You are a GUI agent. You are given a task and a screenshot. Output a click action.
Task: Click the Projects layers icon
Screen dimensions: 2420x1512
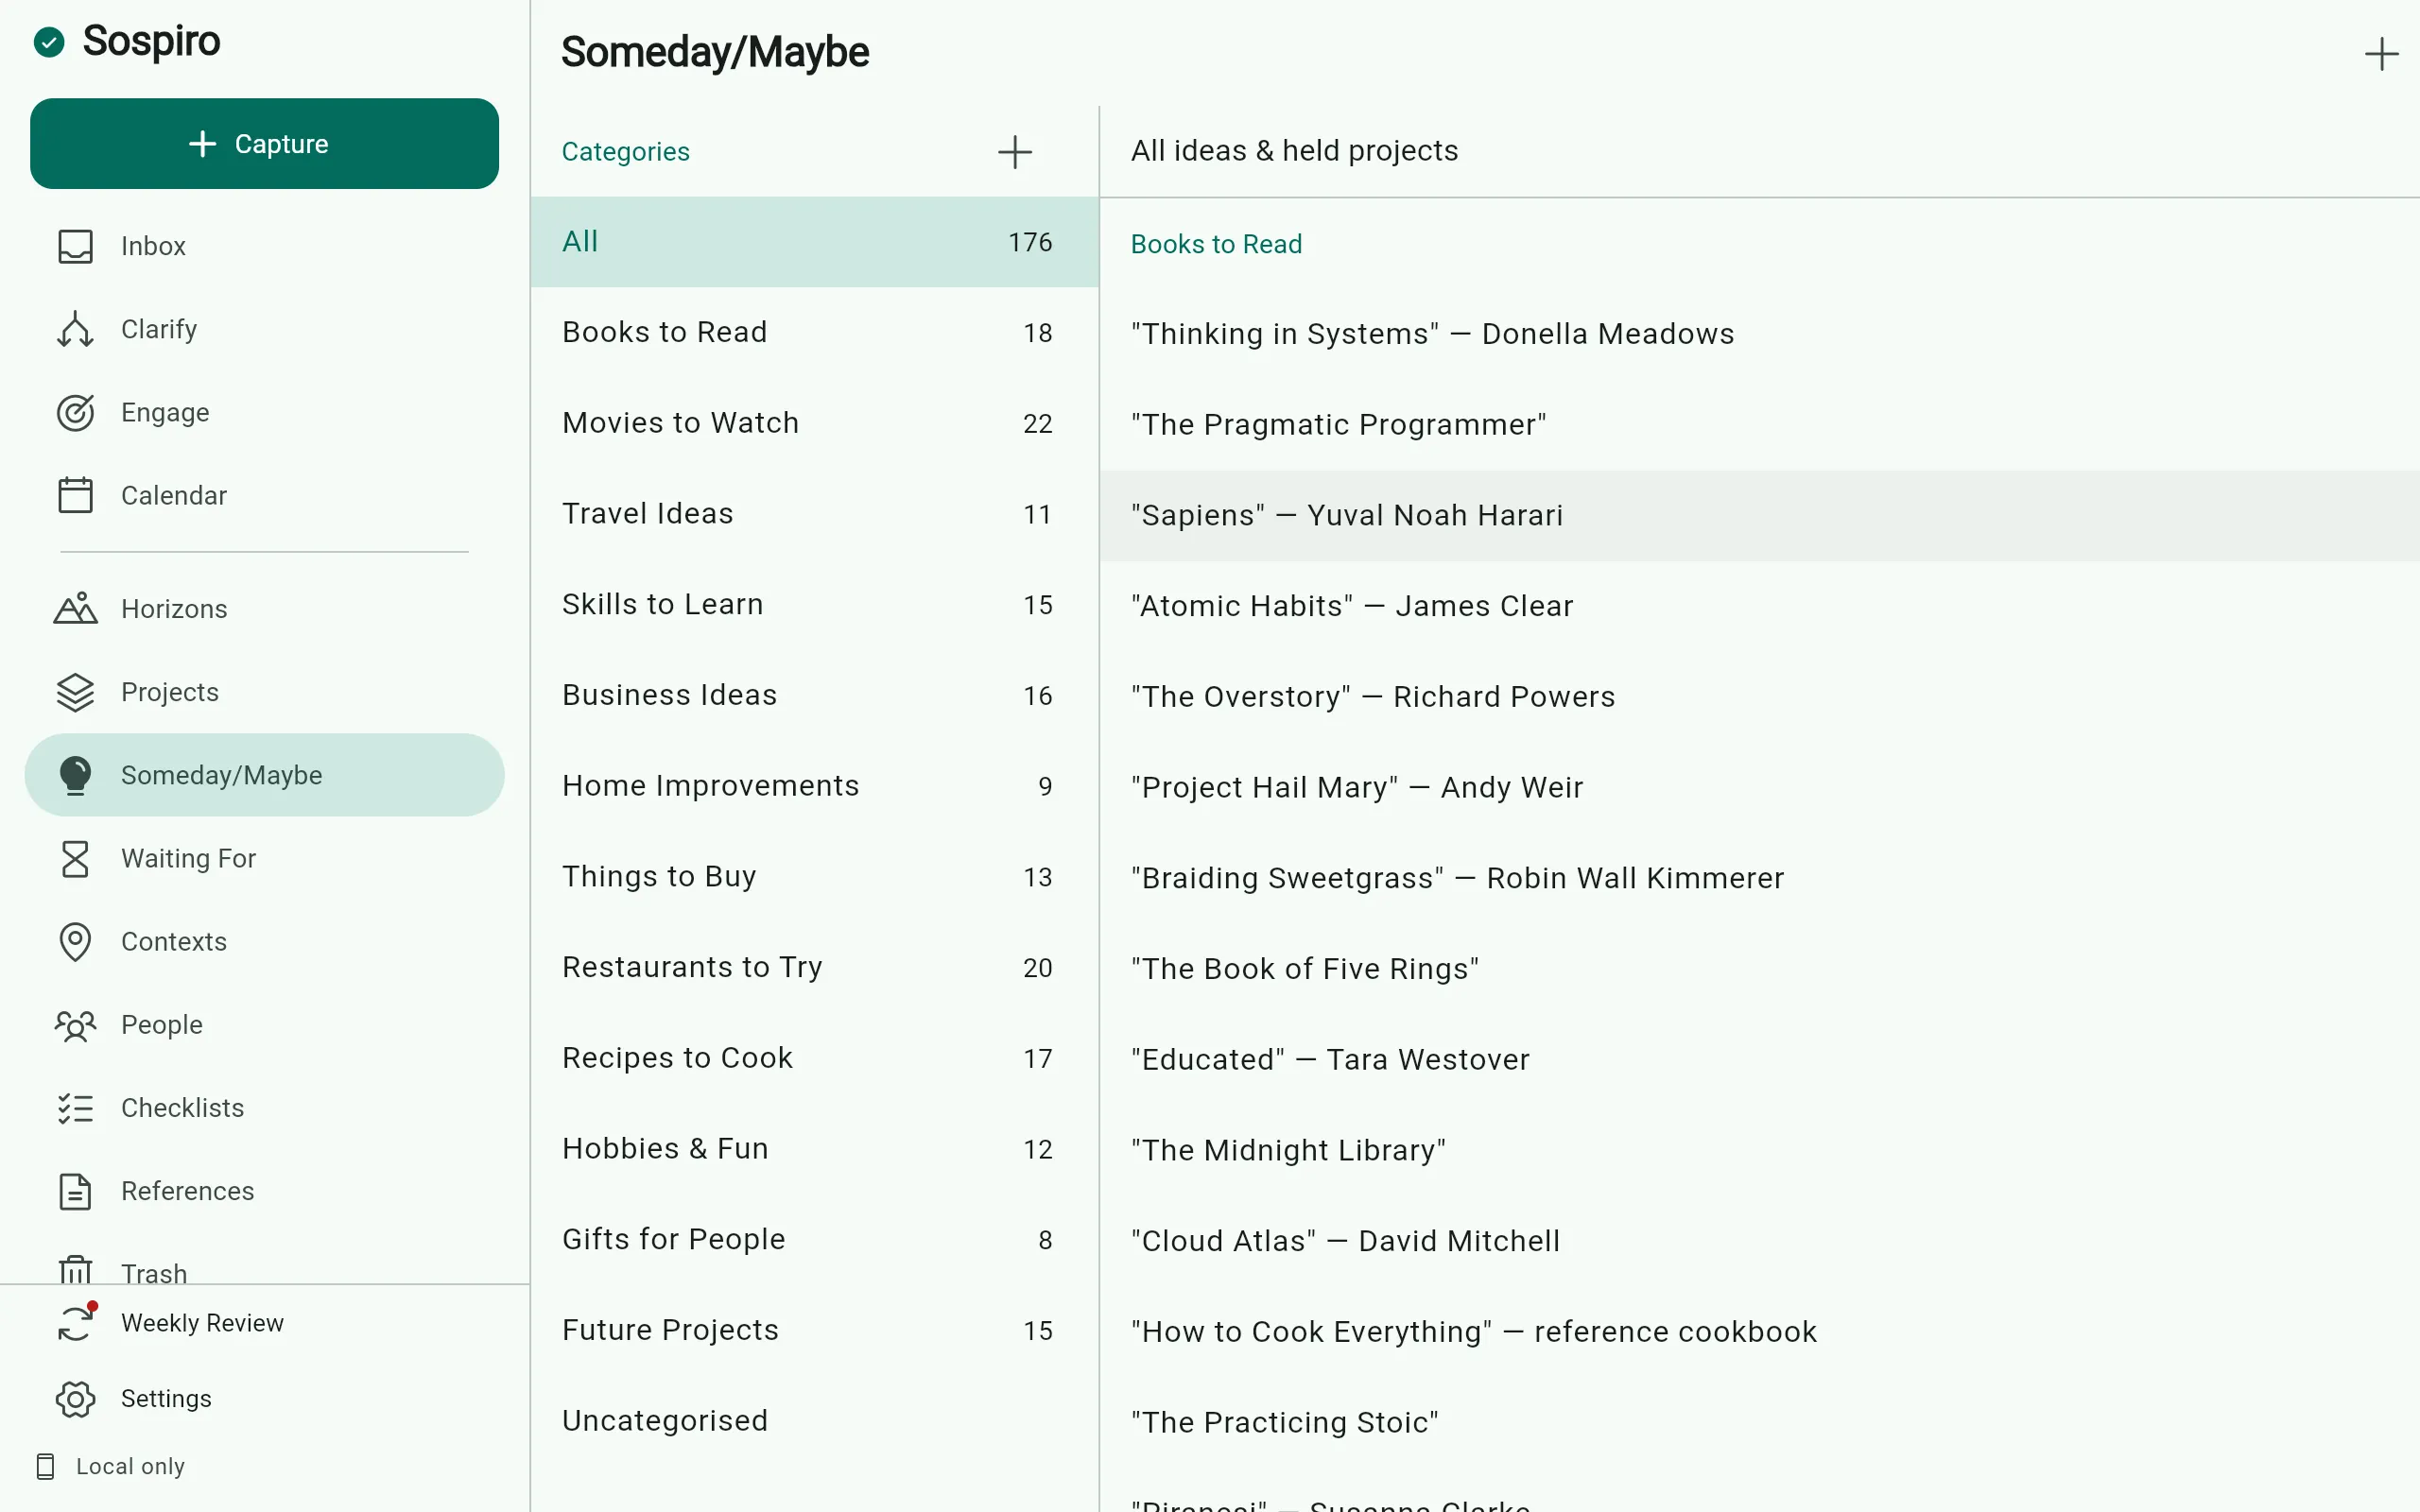(75, 692)
